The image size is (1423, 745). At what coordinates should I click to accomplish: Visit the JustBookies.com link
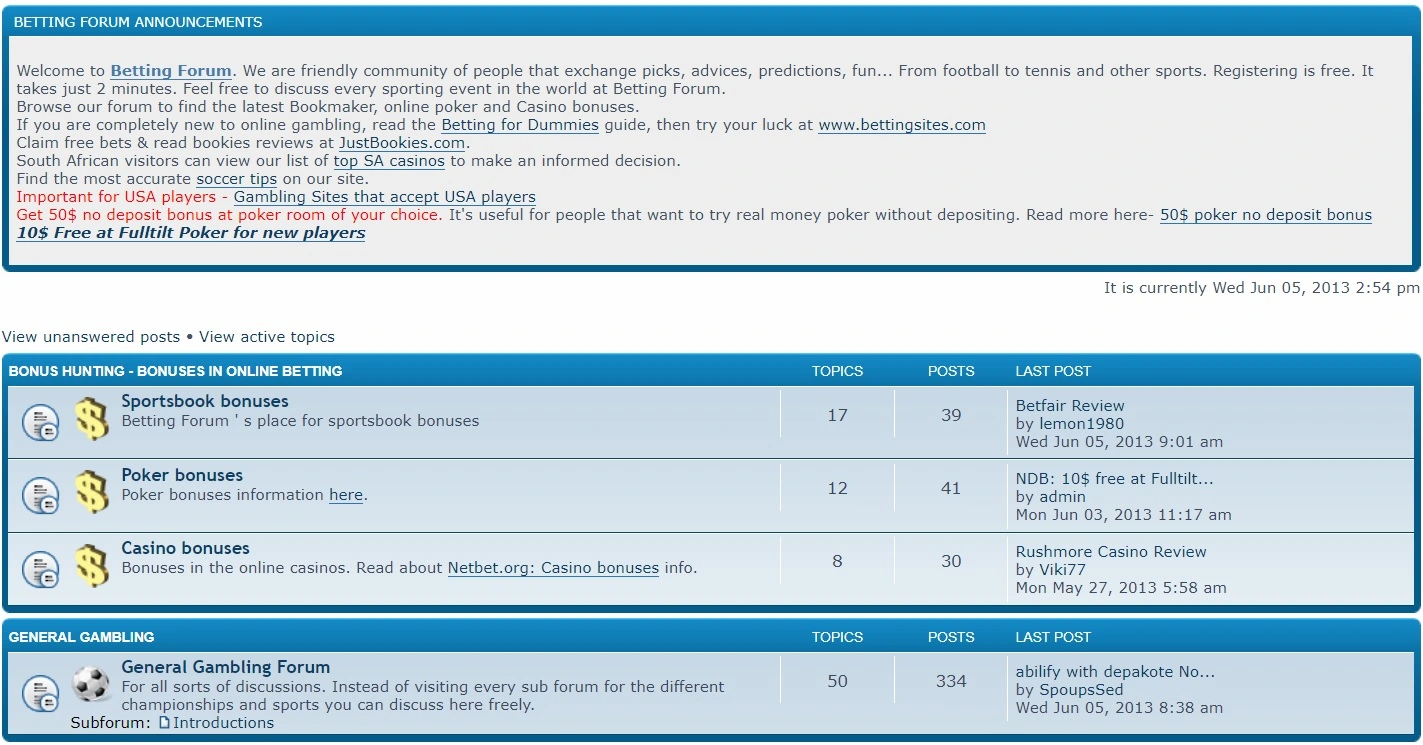pos(402,143)
